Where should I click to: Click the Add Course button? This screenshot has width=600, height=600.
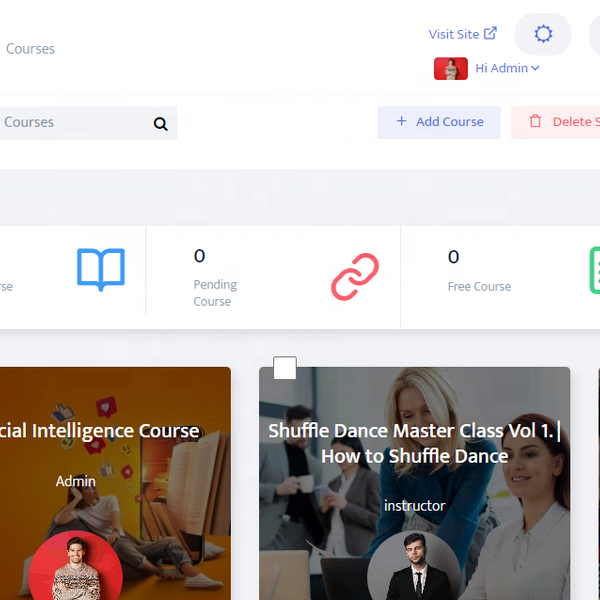(439, 122)
